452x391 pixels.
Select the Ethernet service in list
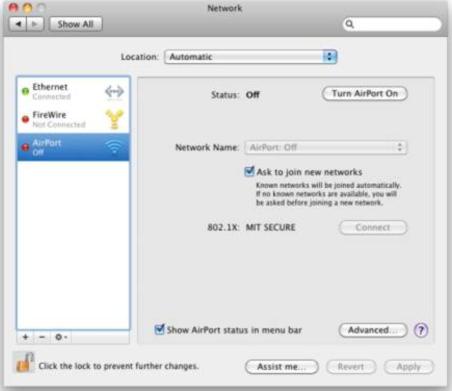point(73,91)
